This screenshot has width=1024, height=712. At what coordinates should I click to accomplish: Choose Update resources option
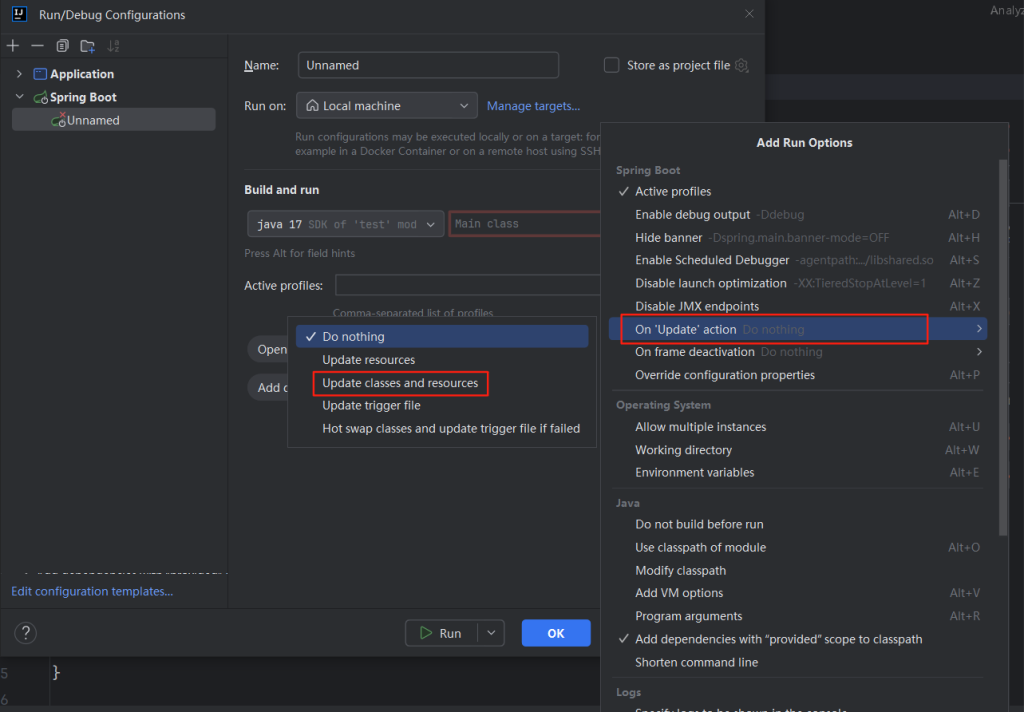coord(442,360)
